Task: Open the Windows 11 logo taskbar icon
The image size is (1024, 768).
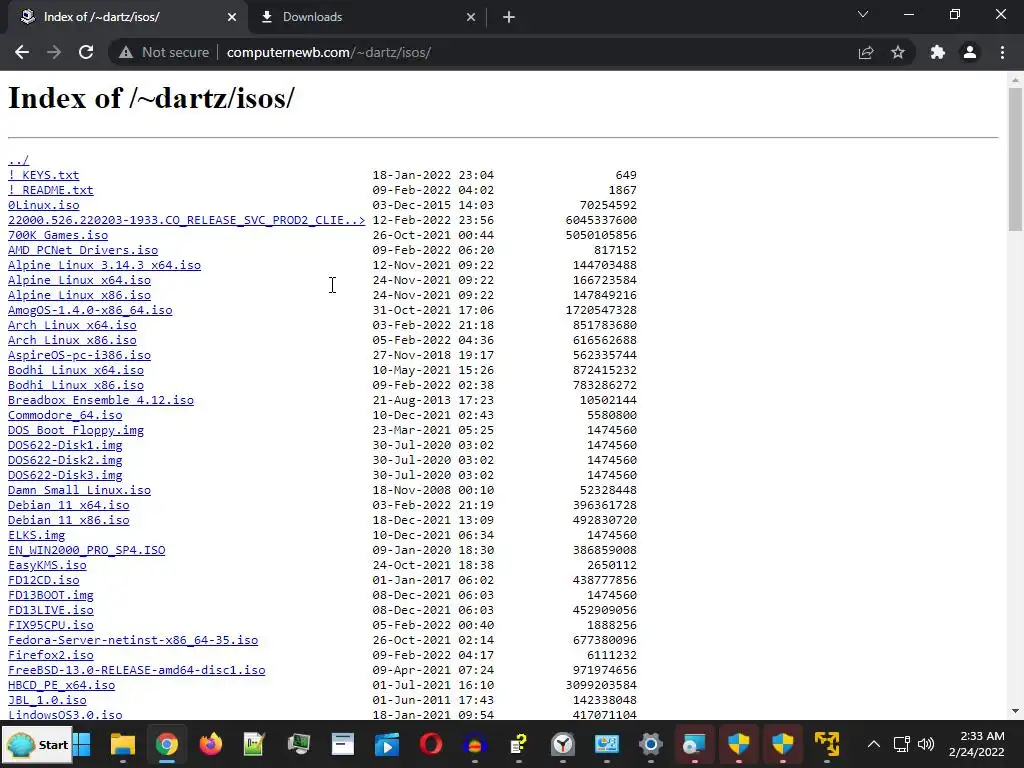Action: click(82, 744)
